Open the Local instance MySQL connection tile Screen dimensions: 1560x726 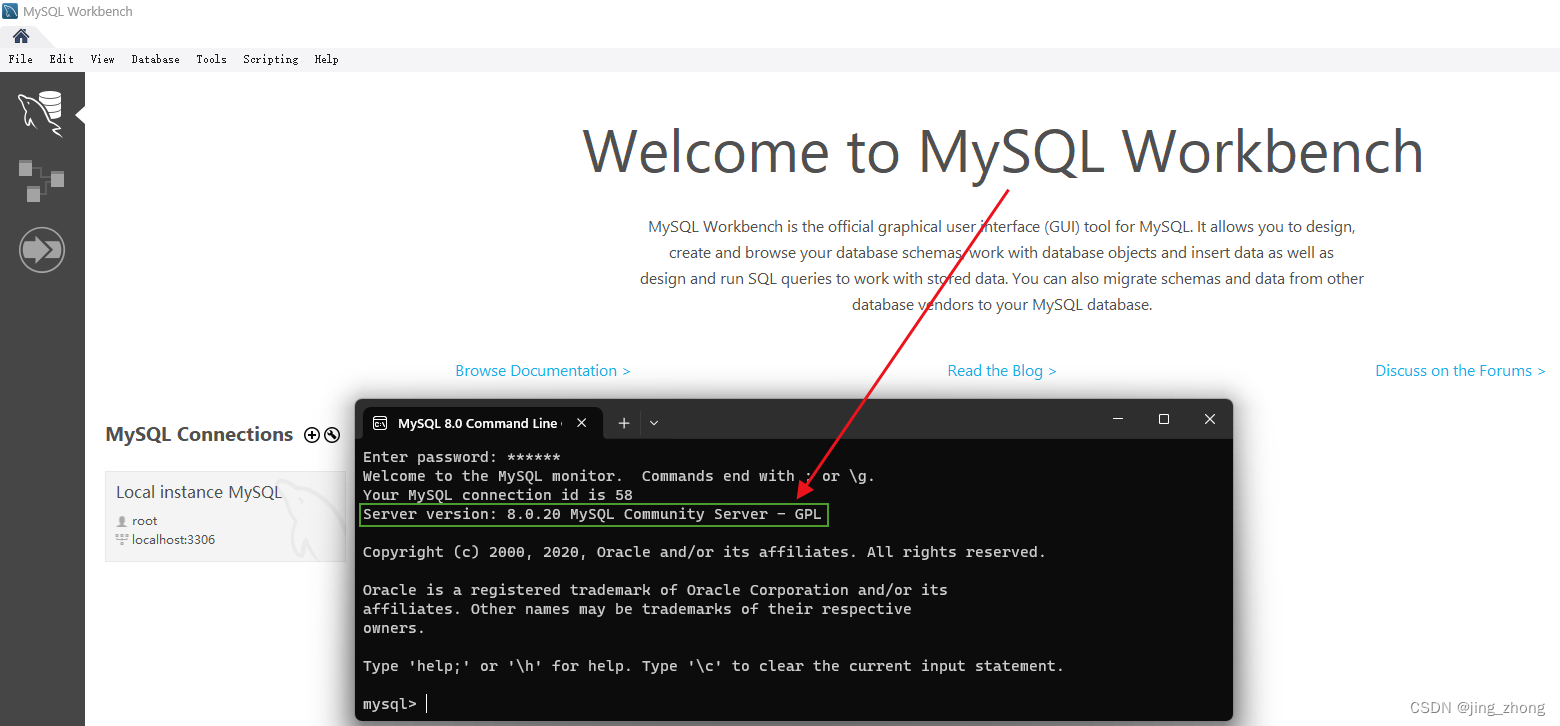pos(225,516)
